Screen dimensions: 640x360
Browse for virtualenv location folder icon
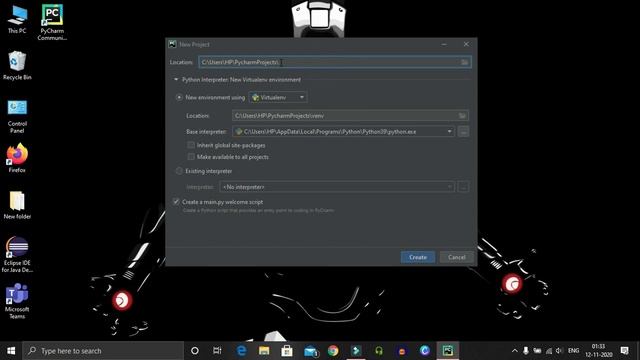(x=462, y=116)
